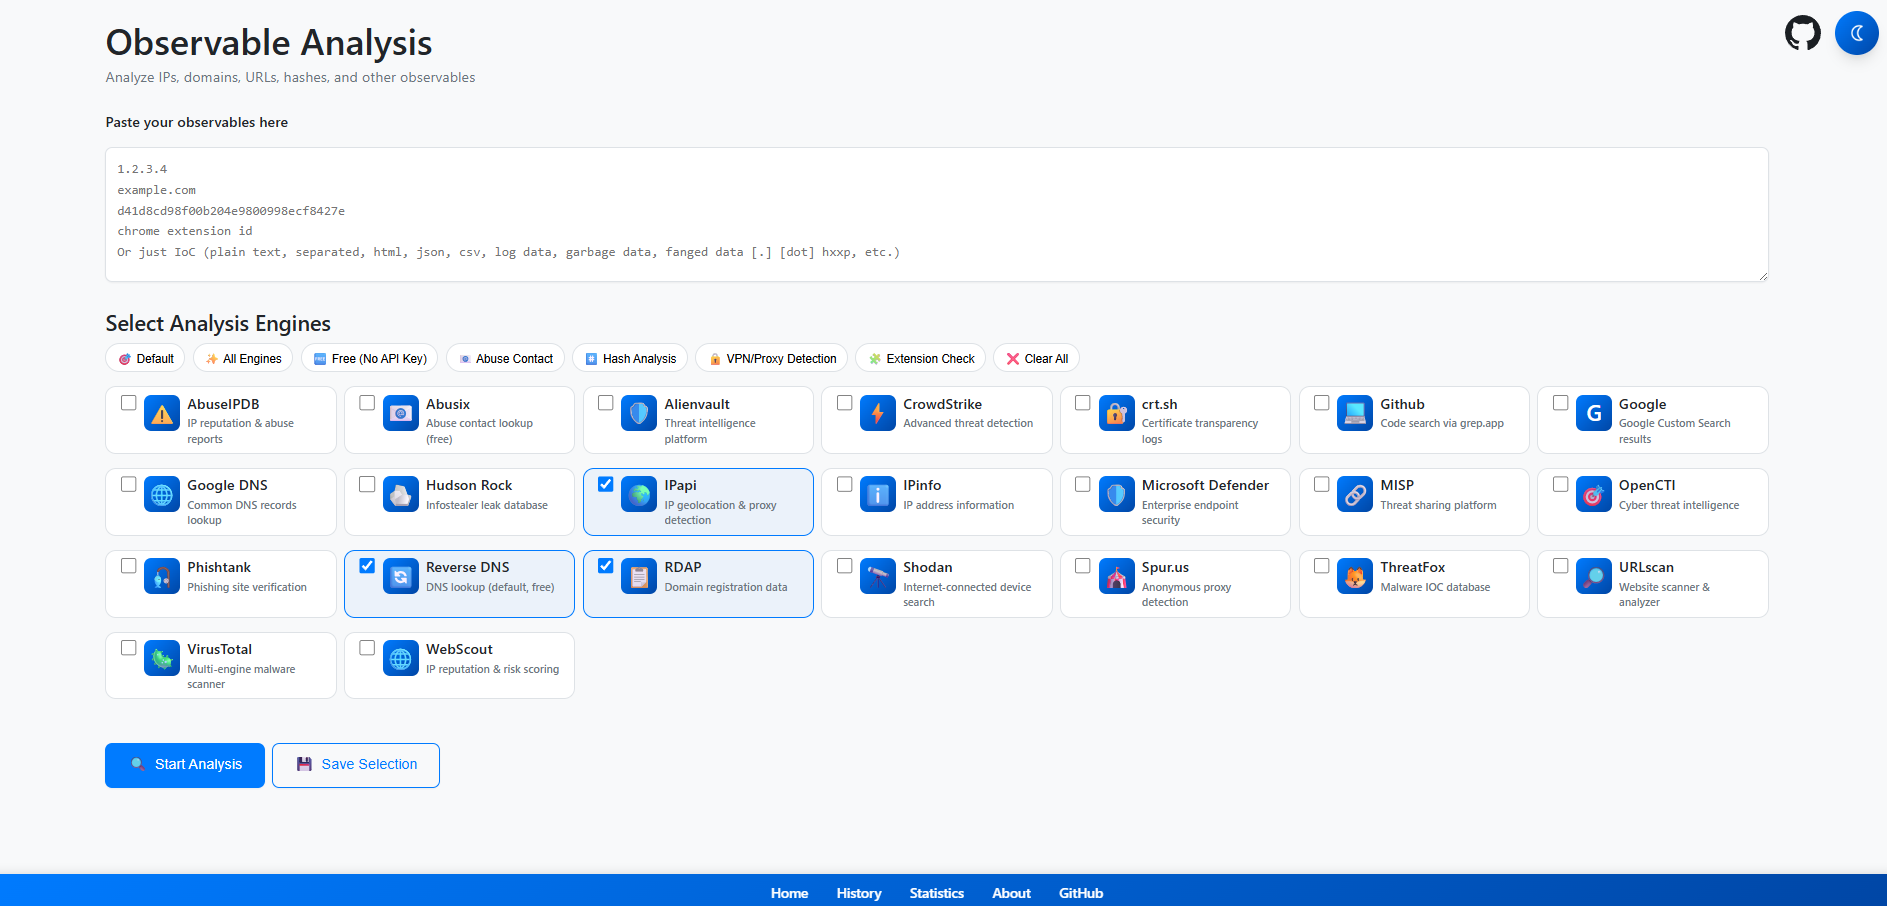The height and width of the screenshot is (906, 1887).
Task: Click the ThreatFox fox icon
Action: click(1355, 576)
